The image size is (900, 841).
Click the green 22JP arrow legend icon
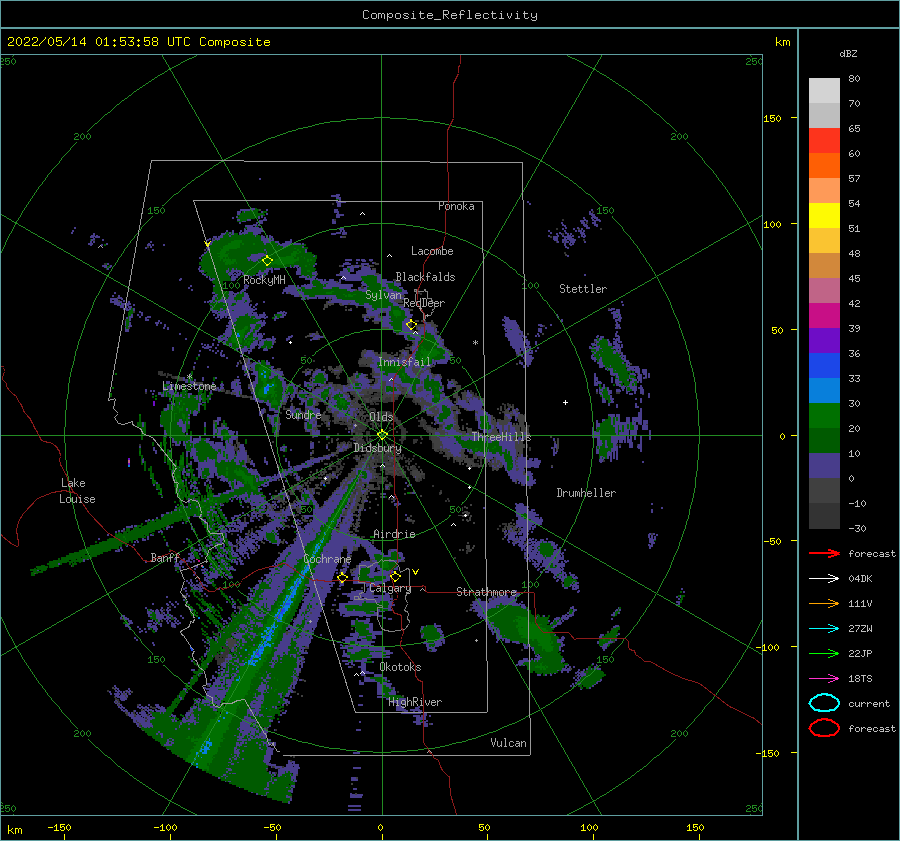[x=824, y=653]
